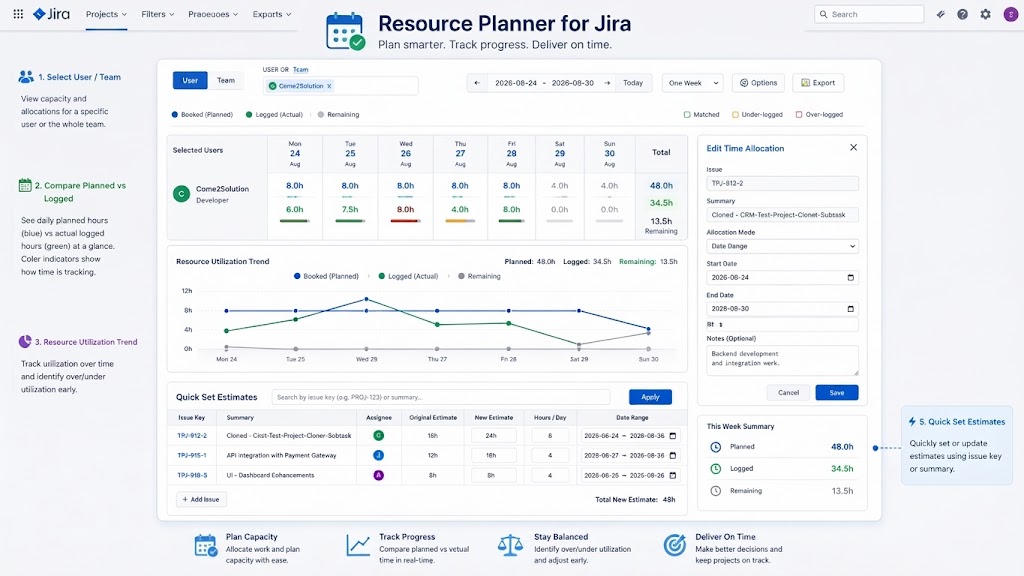The height and width of the screenshot is (576, 1024).
Task: Tick the Matched checkbox
Action: point(687,114)
